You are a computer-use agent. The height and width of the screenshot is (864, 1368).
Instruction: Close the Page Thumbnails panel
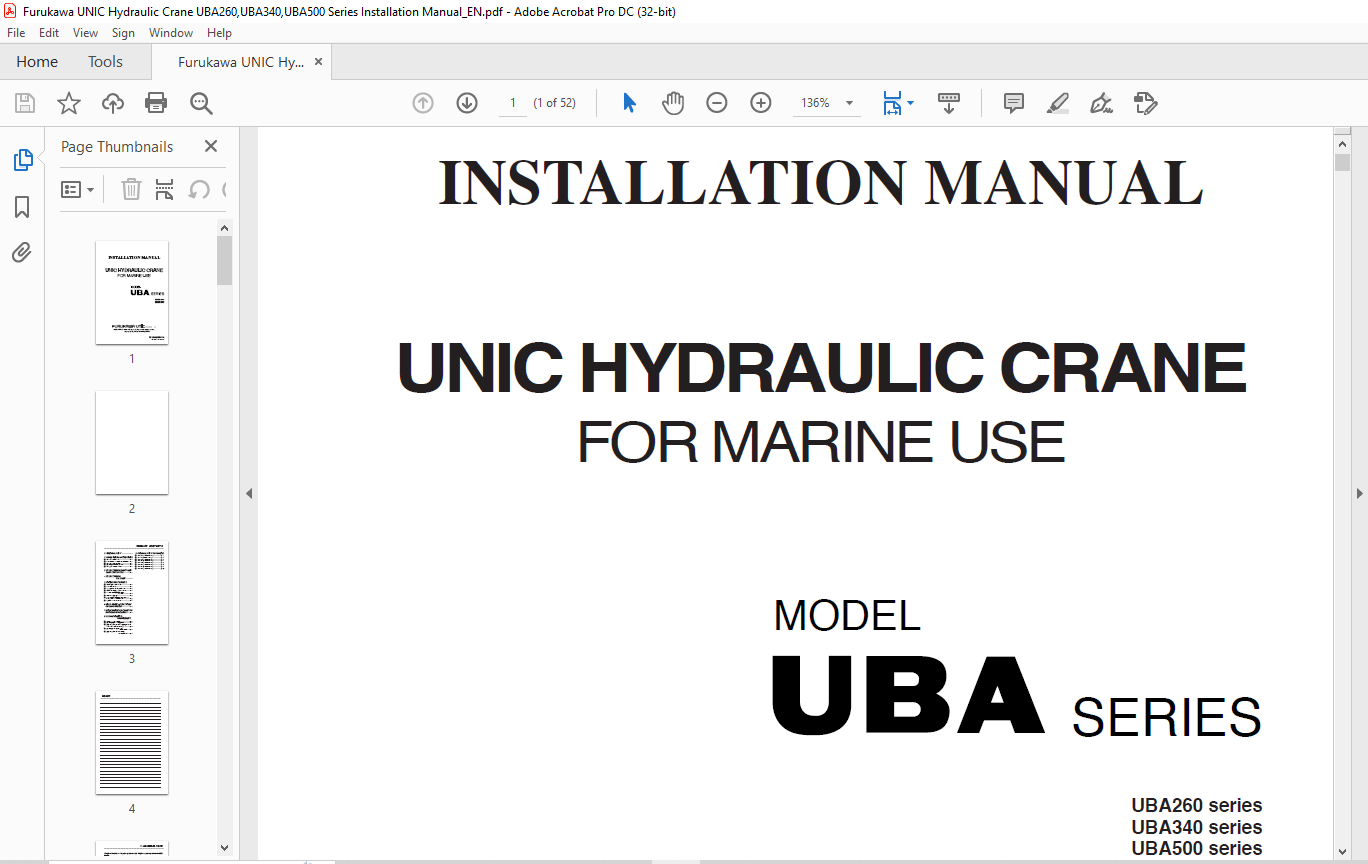pos(211,146)
